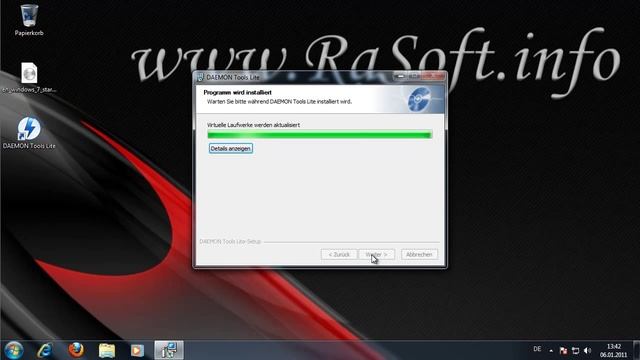Click 'Virtuelle Laufwerke werden aktualisiert' status text
The height and width of the screenshot is (360, 640).
253,125
